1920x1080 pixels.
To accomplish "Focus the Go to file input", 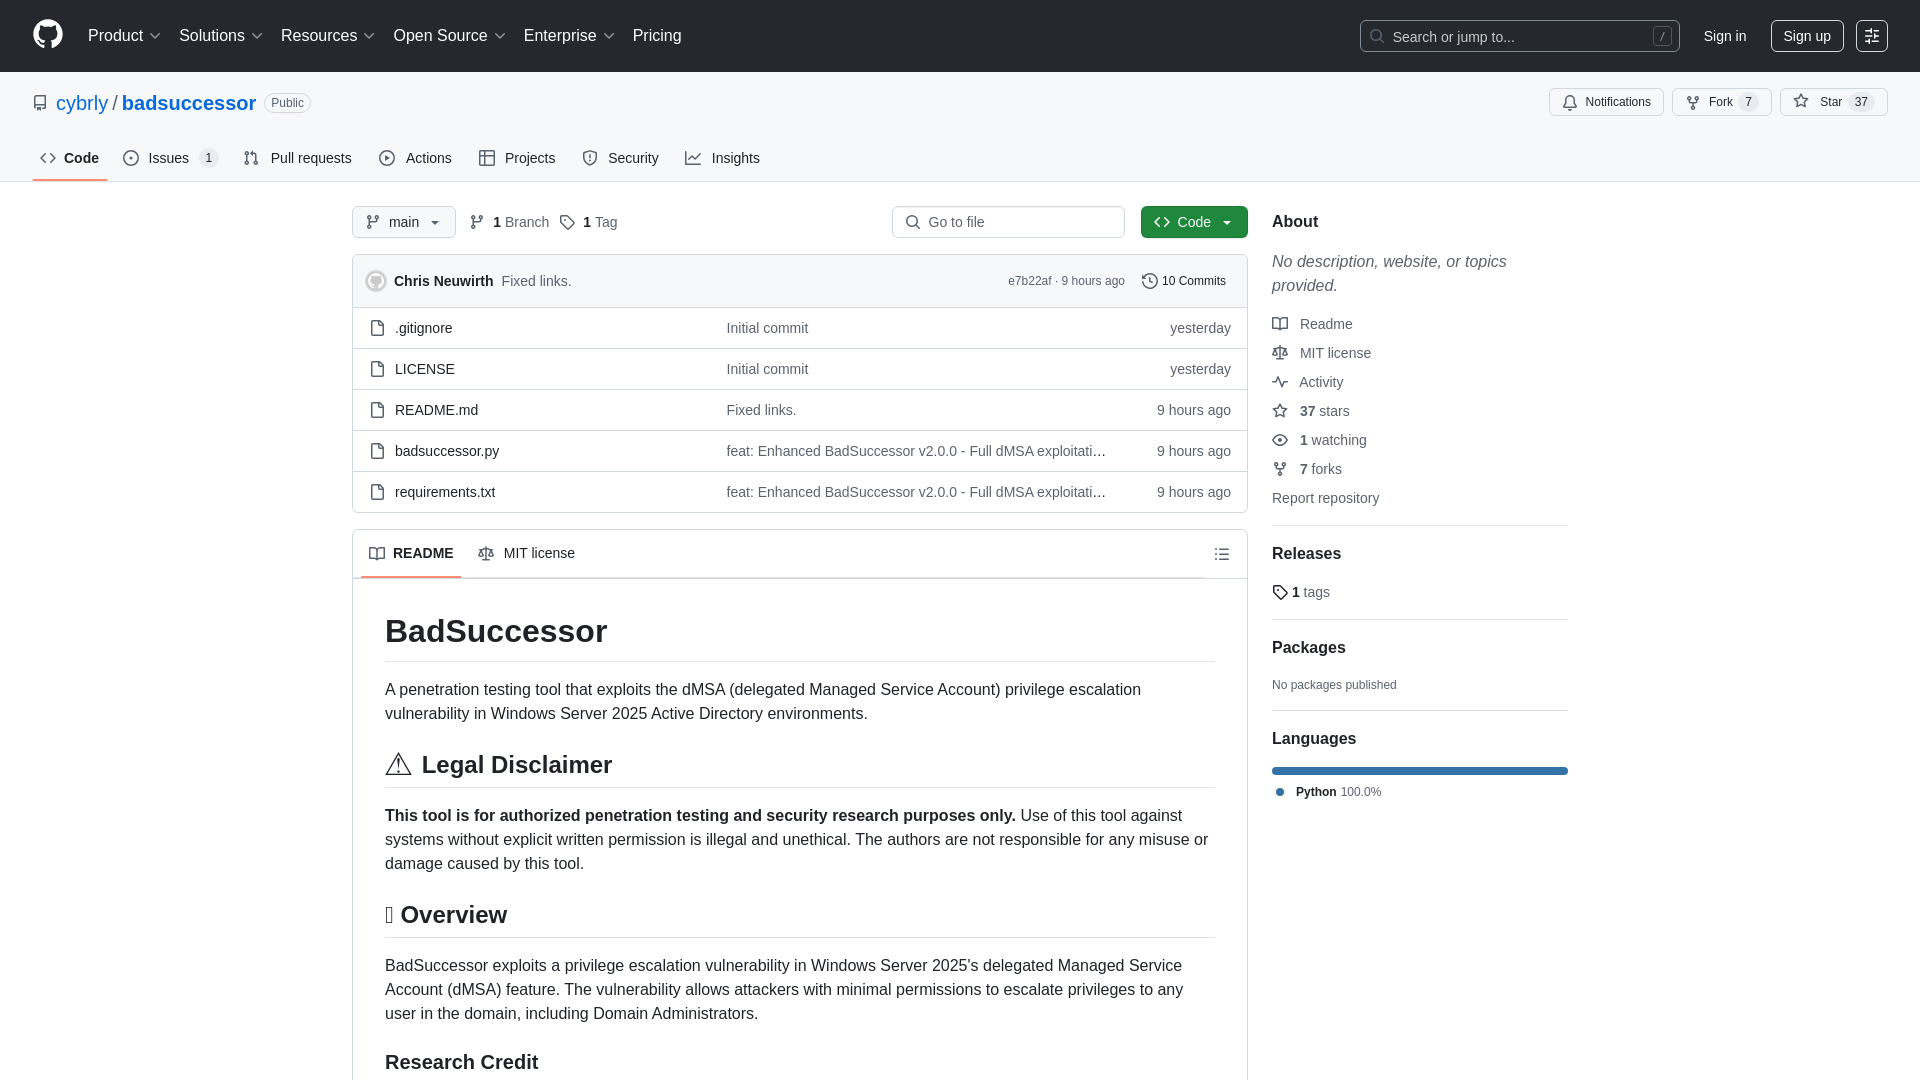I will coord(1008,222).
